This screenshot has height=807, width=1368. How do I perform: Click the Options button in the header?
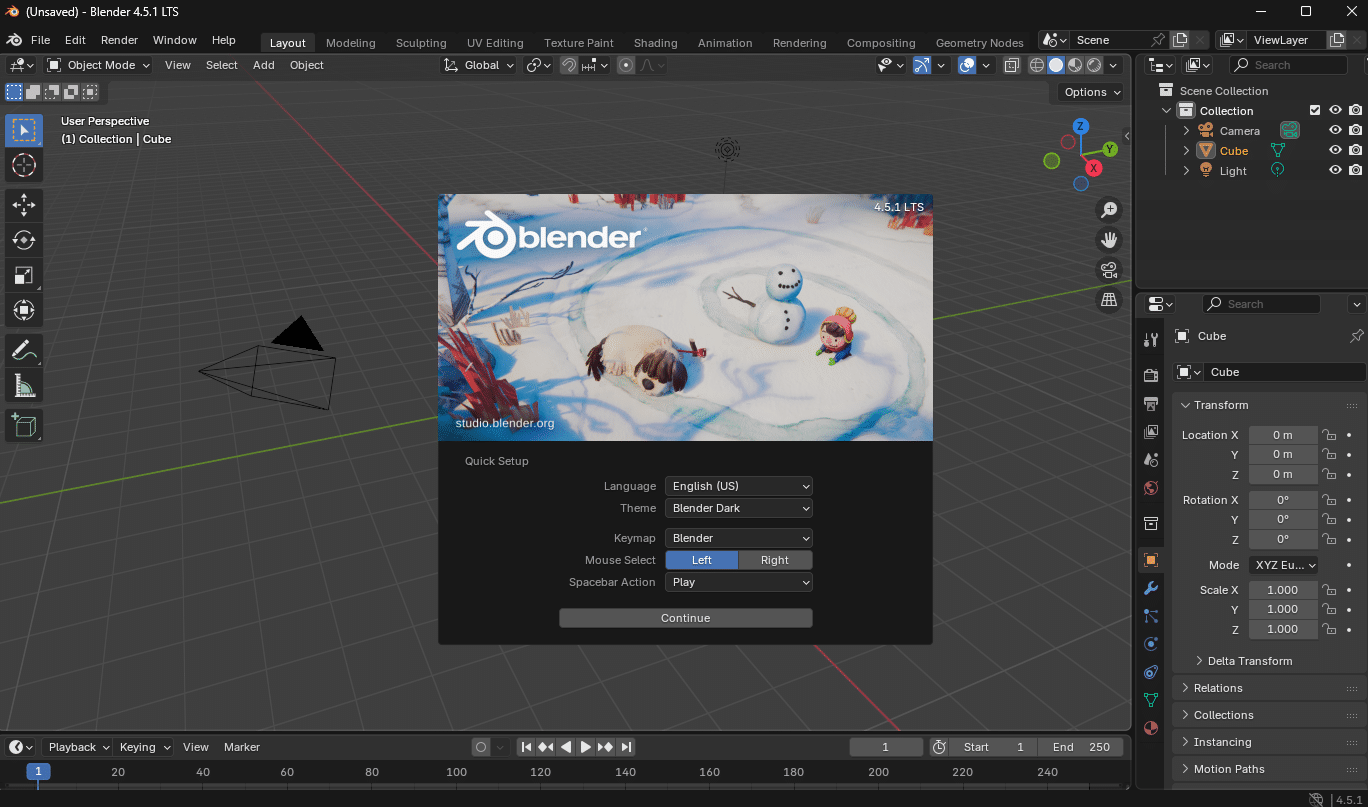[1089, 91]
